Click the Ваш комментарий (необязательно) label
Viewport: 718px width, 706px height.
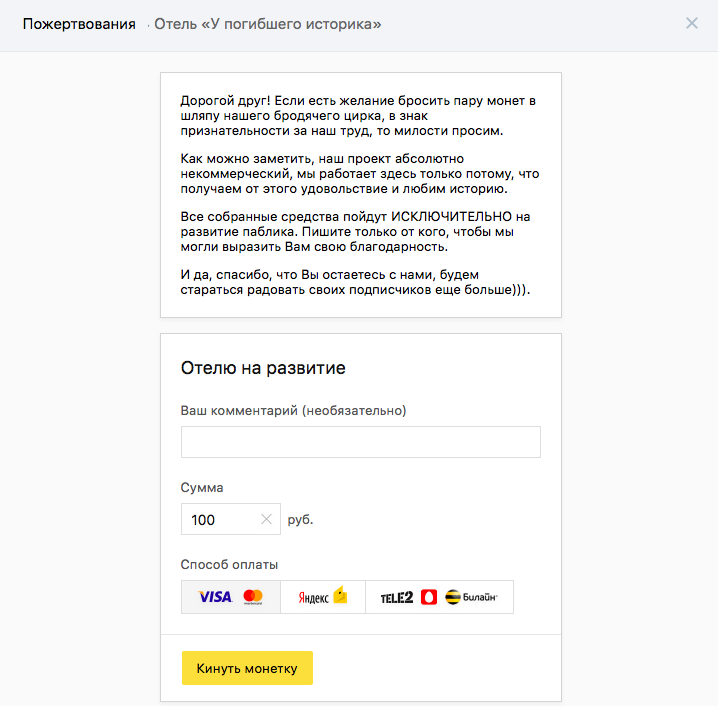[x=293, y=410]
